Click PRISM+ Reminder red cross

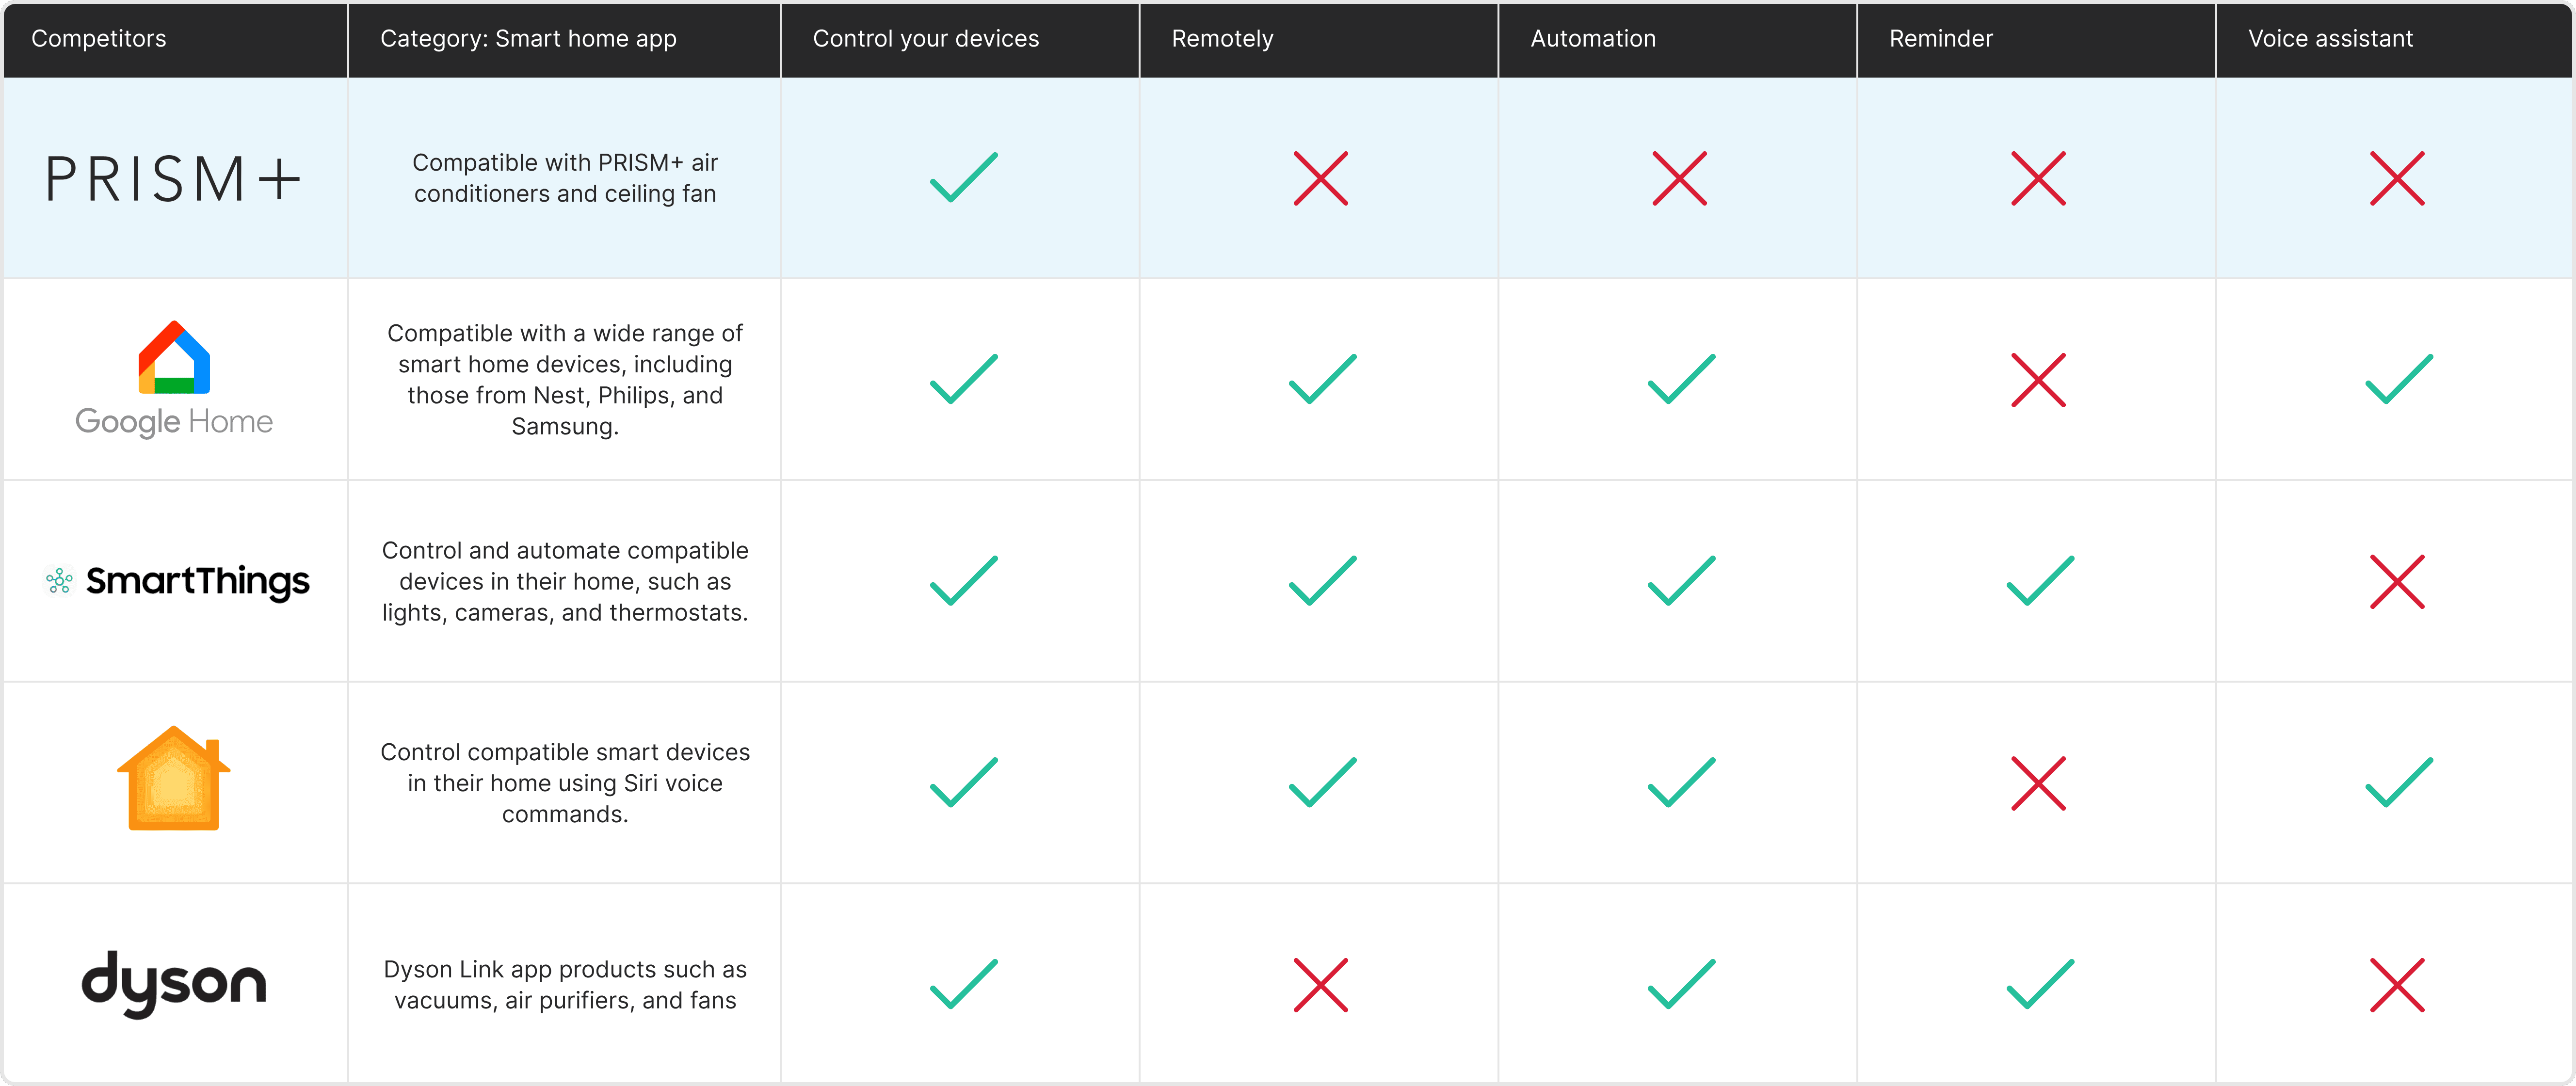click(x=2039, y=178)
